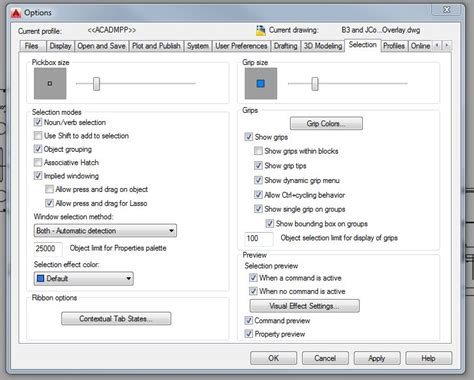Click the Cancel button

(325, 358)
